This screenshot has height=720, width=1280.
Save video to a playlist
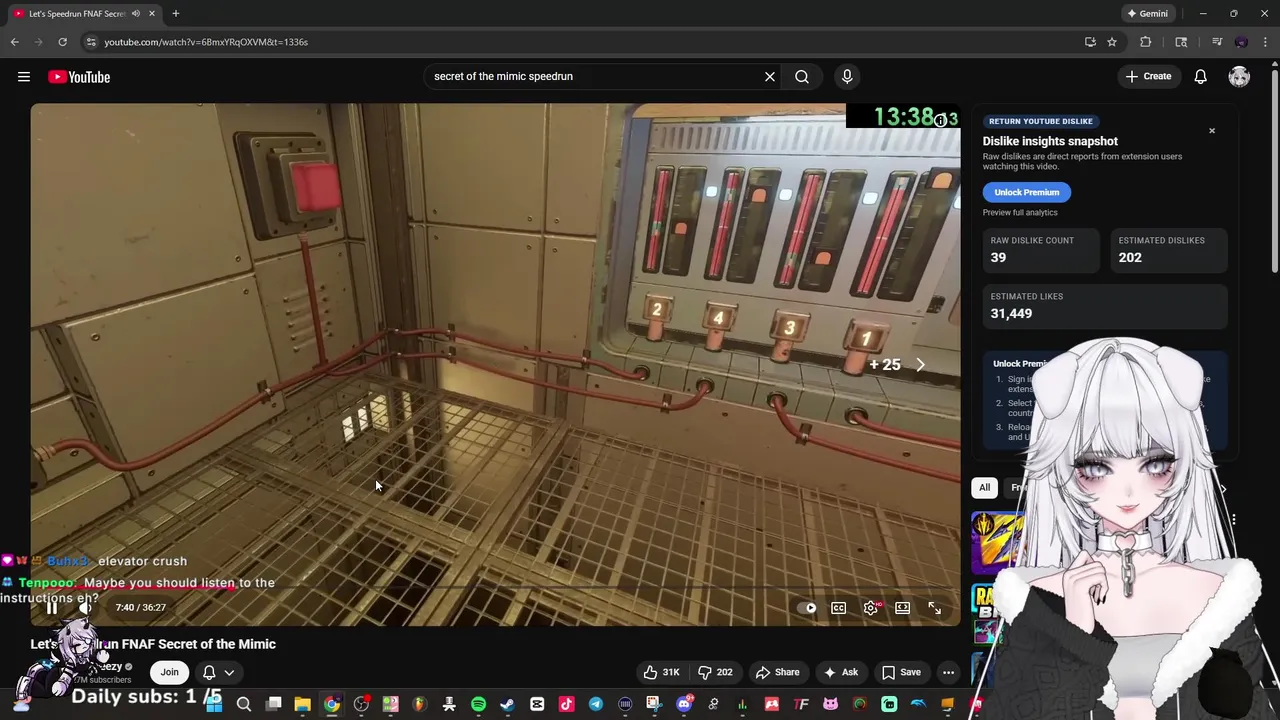900,672
